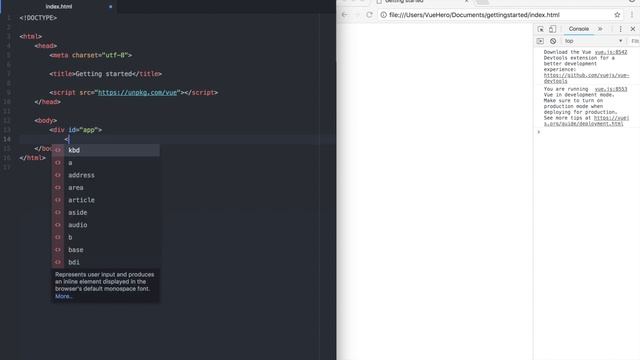Select the area tag suggestion
Viewport: 640px width, 360px height.
[105, 188]
